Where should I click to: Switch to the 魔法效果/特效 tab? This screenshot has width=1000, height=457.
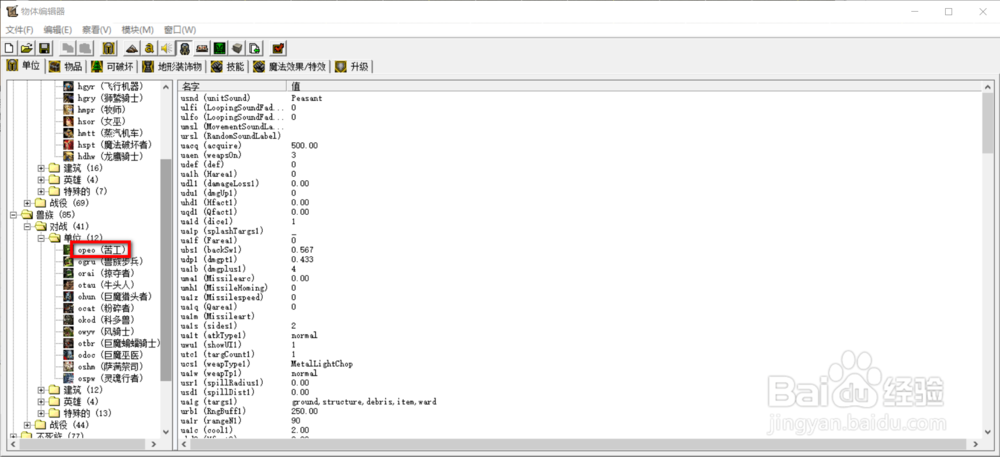coord(290,66)
